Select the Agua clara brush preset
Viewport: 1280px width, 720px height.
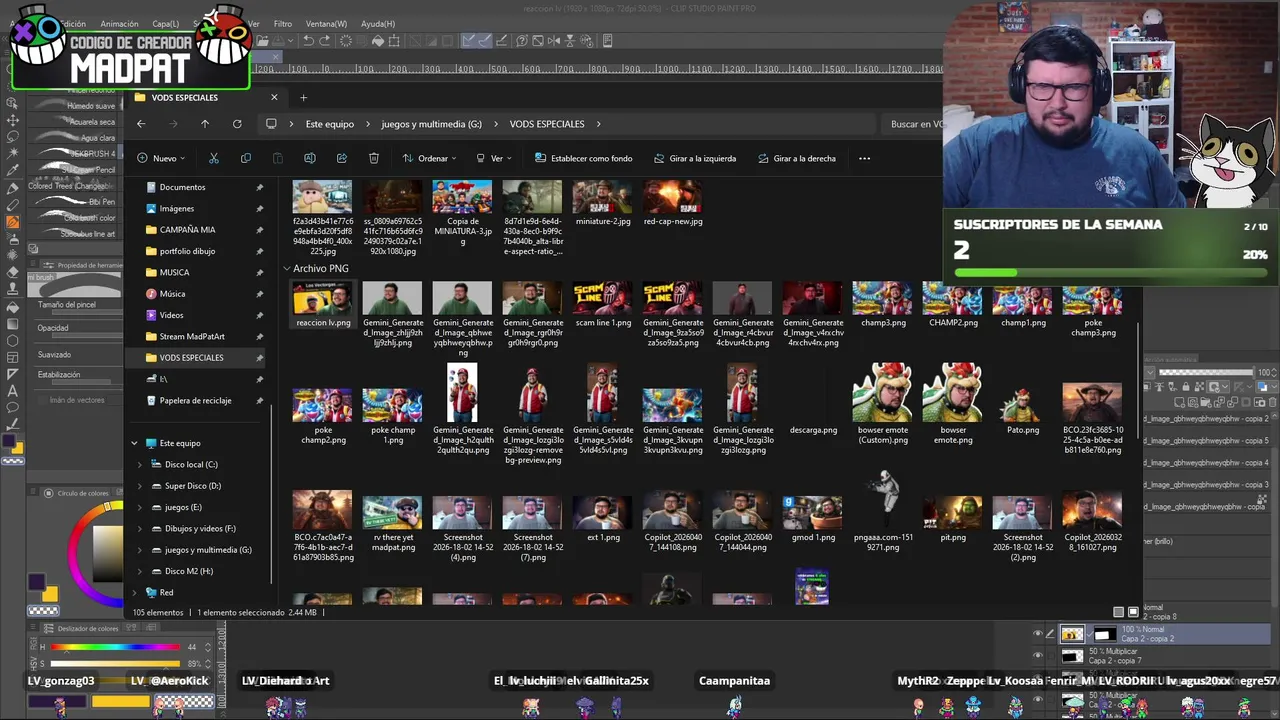[x=75, y=138]
